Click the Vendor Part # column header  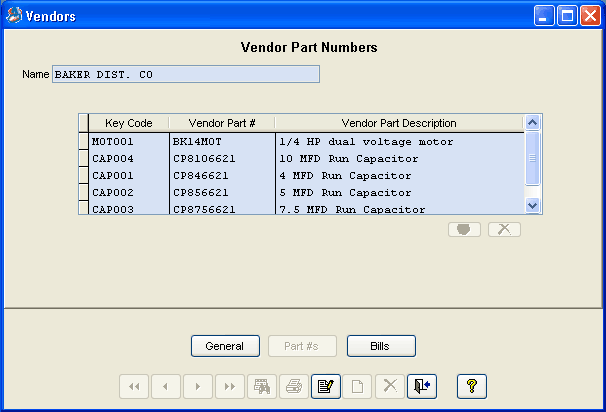coord(222,123)
